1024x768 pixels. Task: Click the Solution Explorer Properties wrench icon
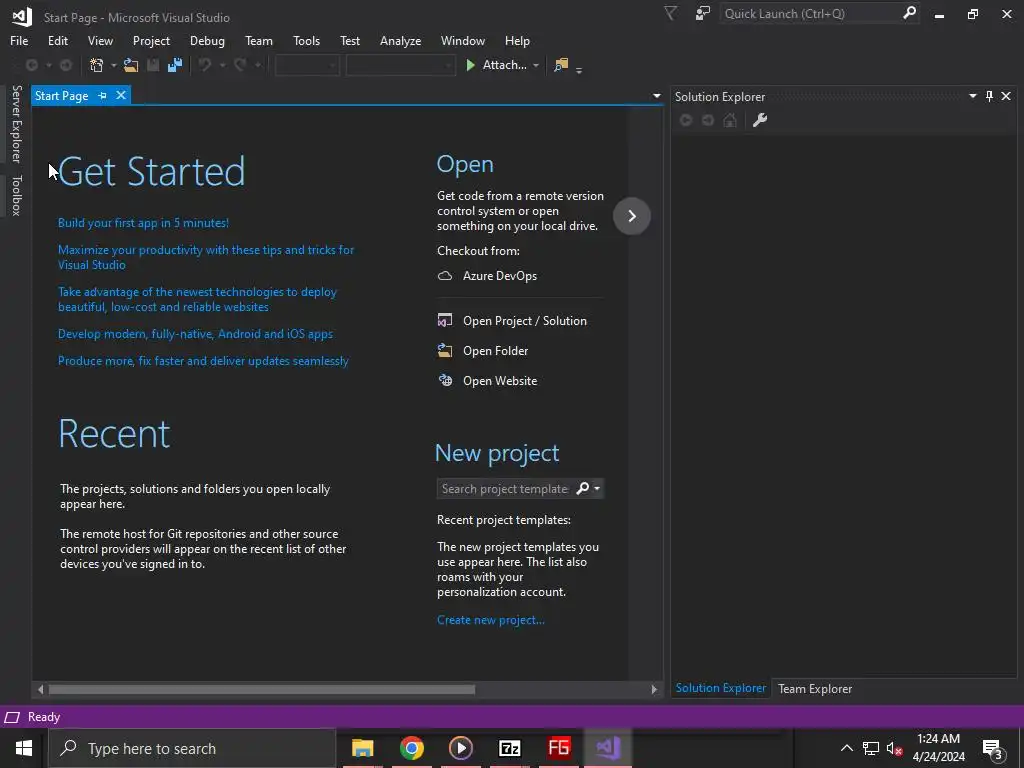pos(760,120)
